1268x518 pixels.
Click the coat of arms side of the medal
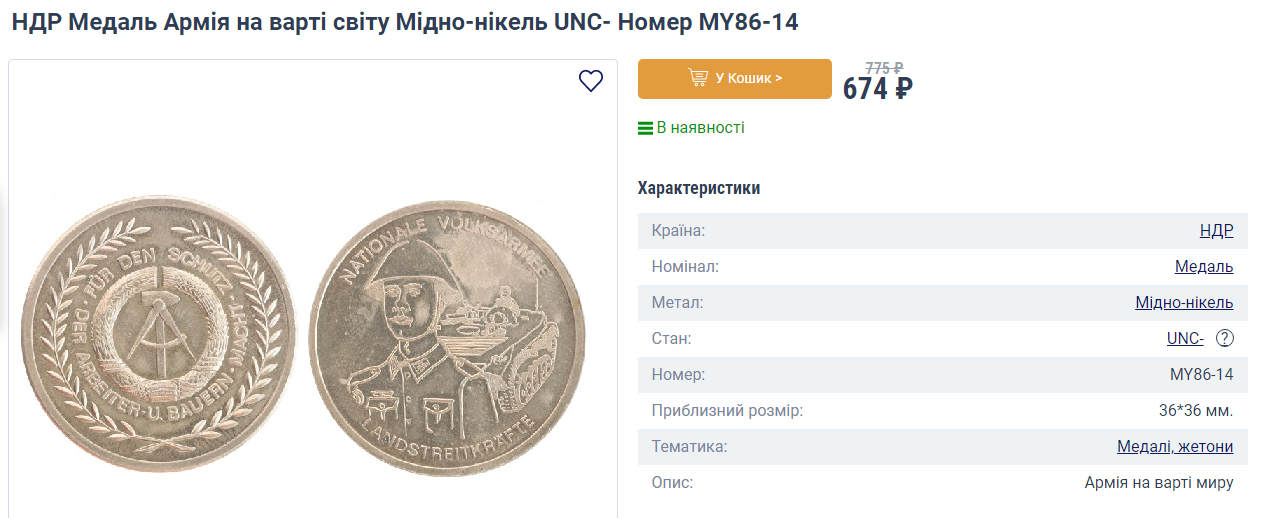(x=159, y=335)
